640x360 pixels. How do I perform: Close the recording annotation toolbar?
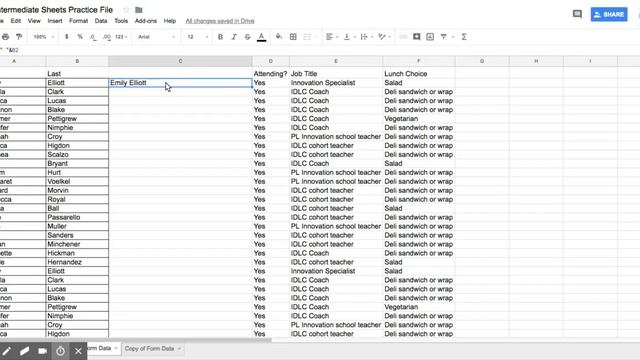(78, 351)
